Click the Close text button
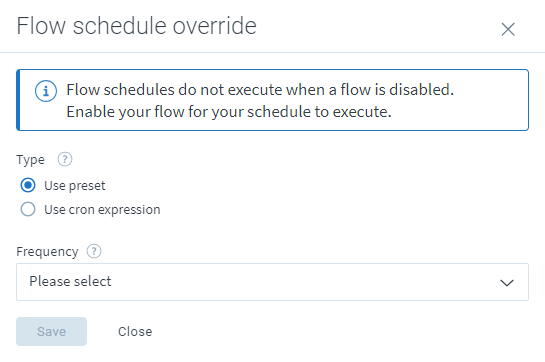The image size is (545, 362). click(135, 331)
